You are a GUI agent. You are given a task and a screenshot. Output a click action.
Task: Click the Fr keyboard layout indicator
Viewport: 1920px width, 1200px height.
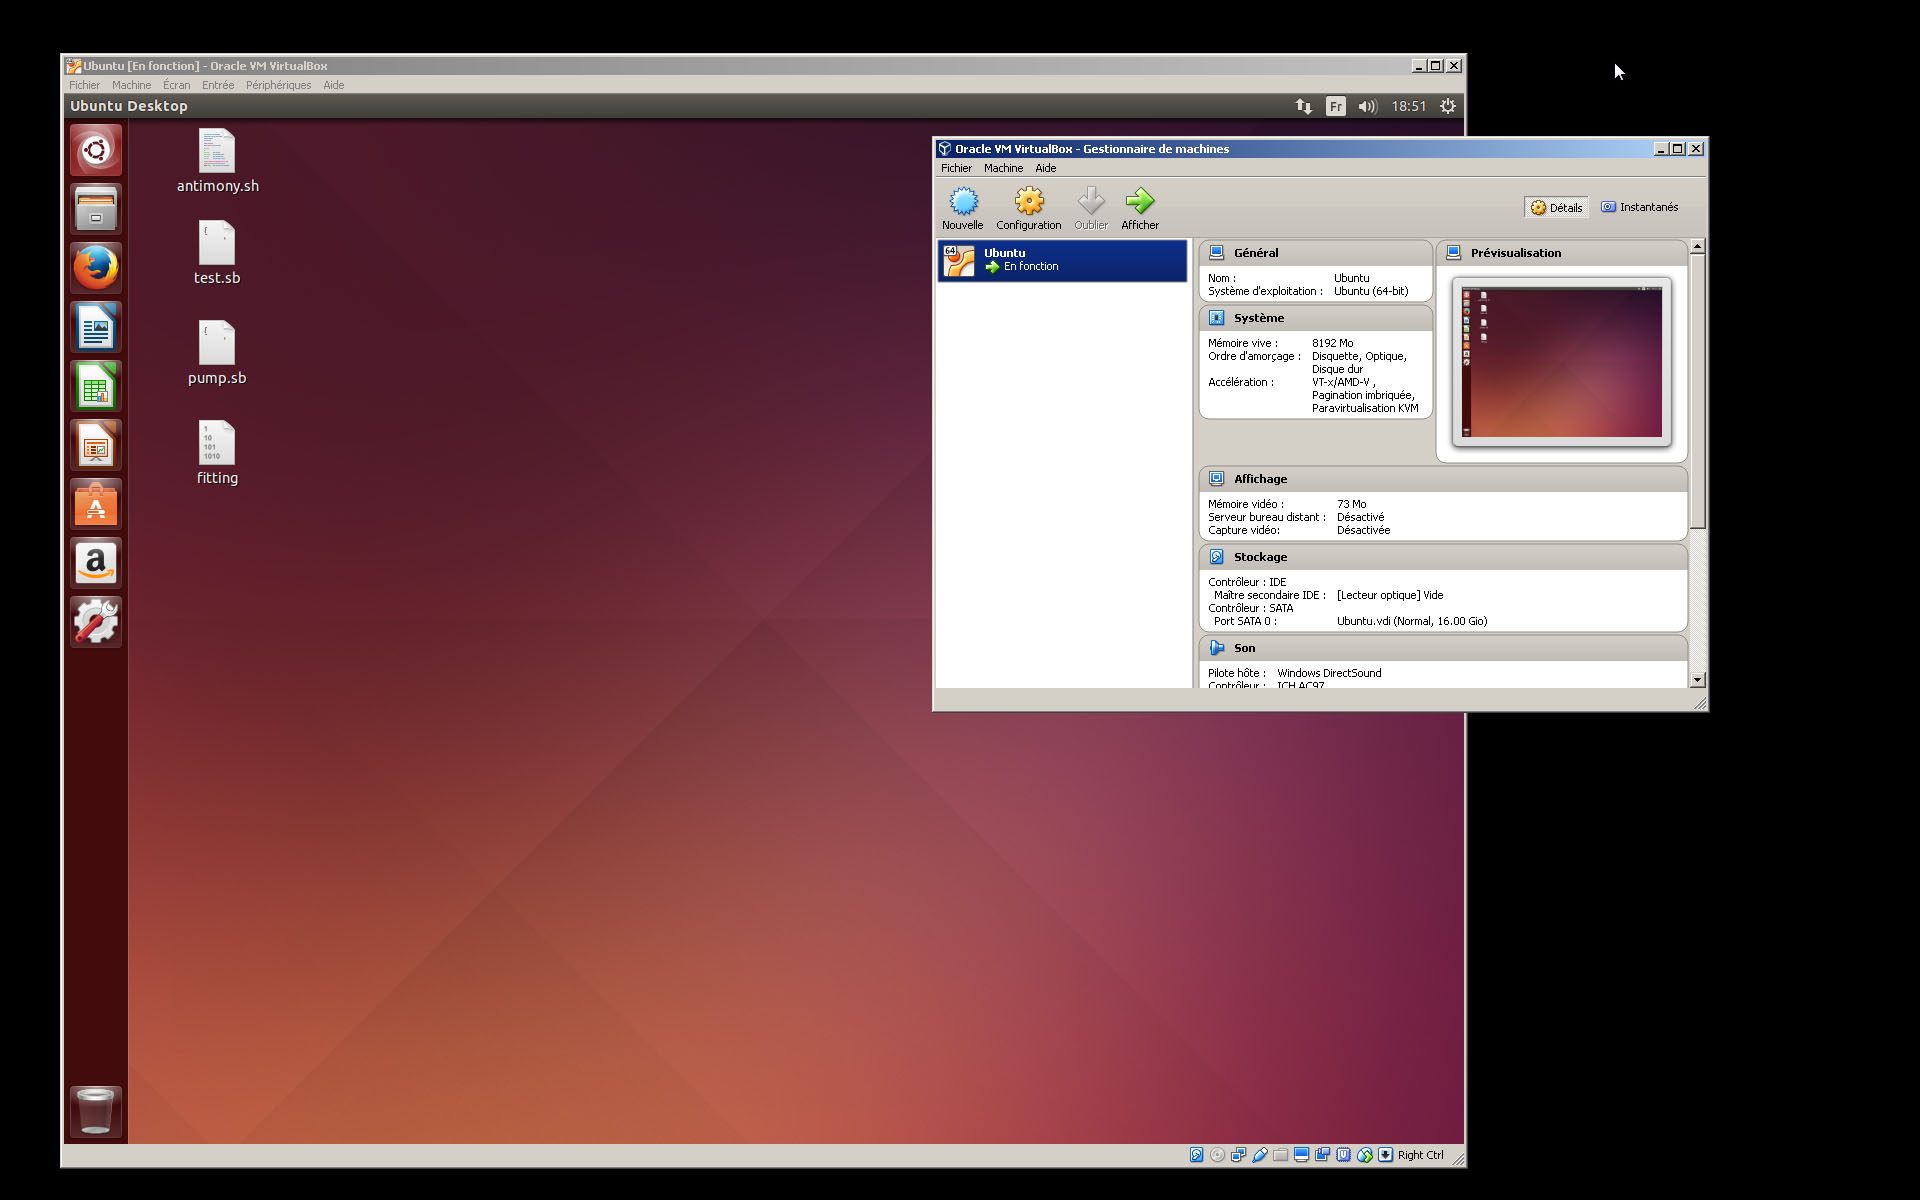(x=1336, y=106)
